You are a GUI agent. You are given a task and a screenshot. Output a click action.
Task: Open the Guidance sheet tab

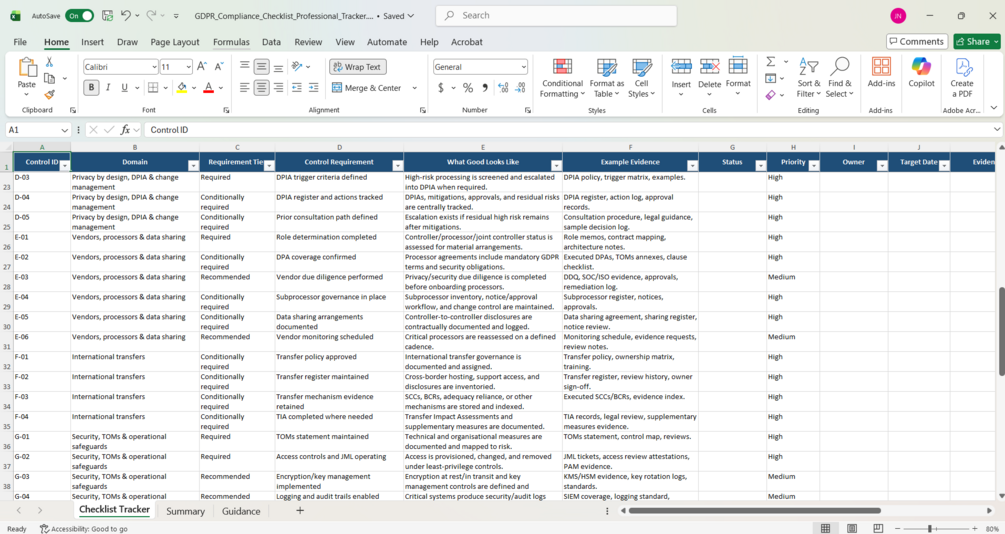coord(241,511)
